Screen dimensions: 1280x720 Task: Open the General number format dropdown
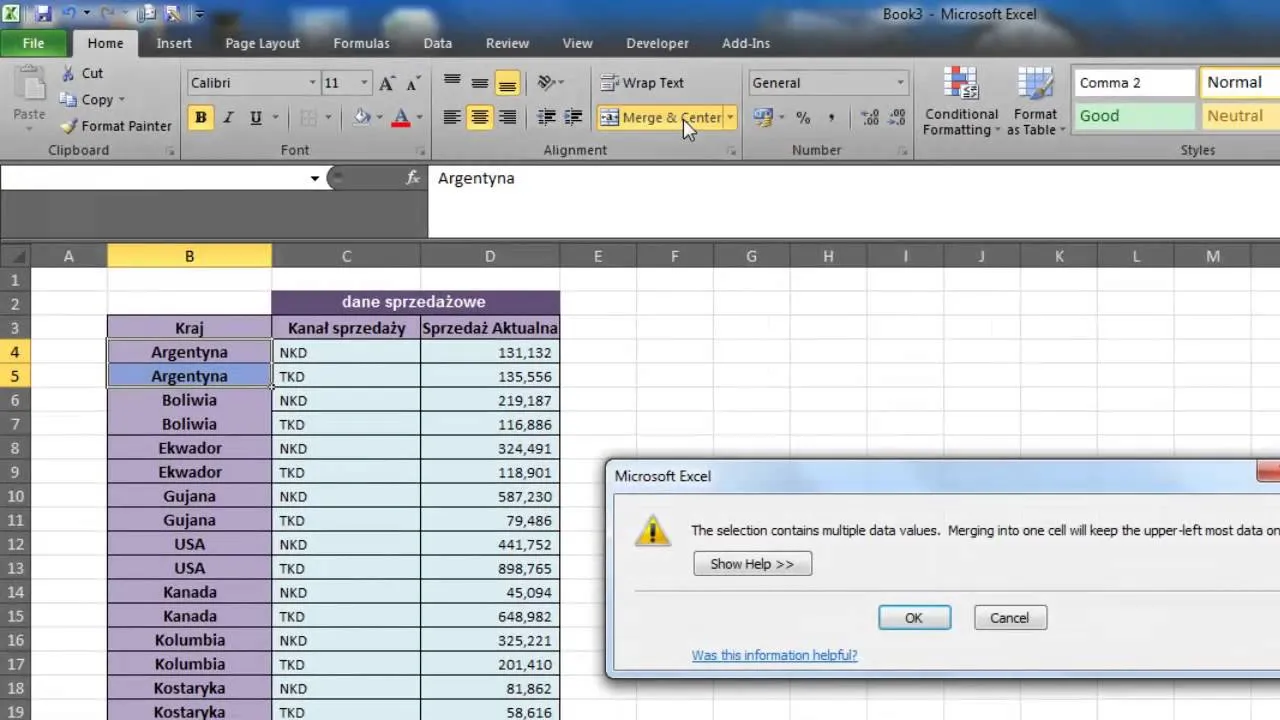coord(900,83)
